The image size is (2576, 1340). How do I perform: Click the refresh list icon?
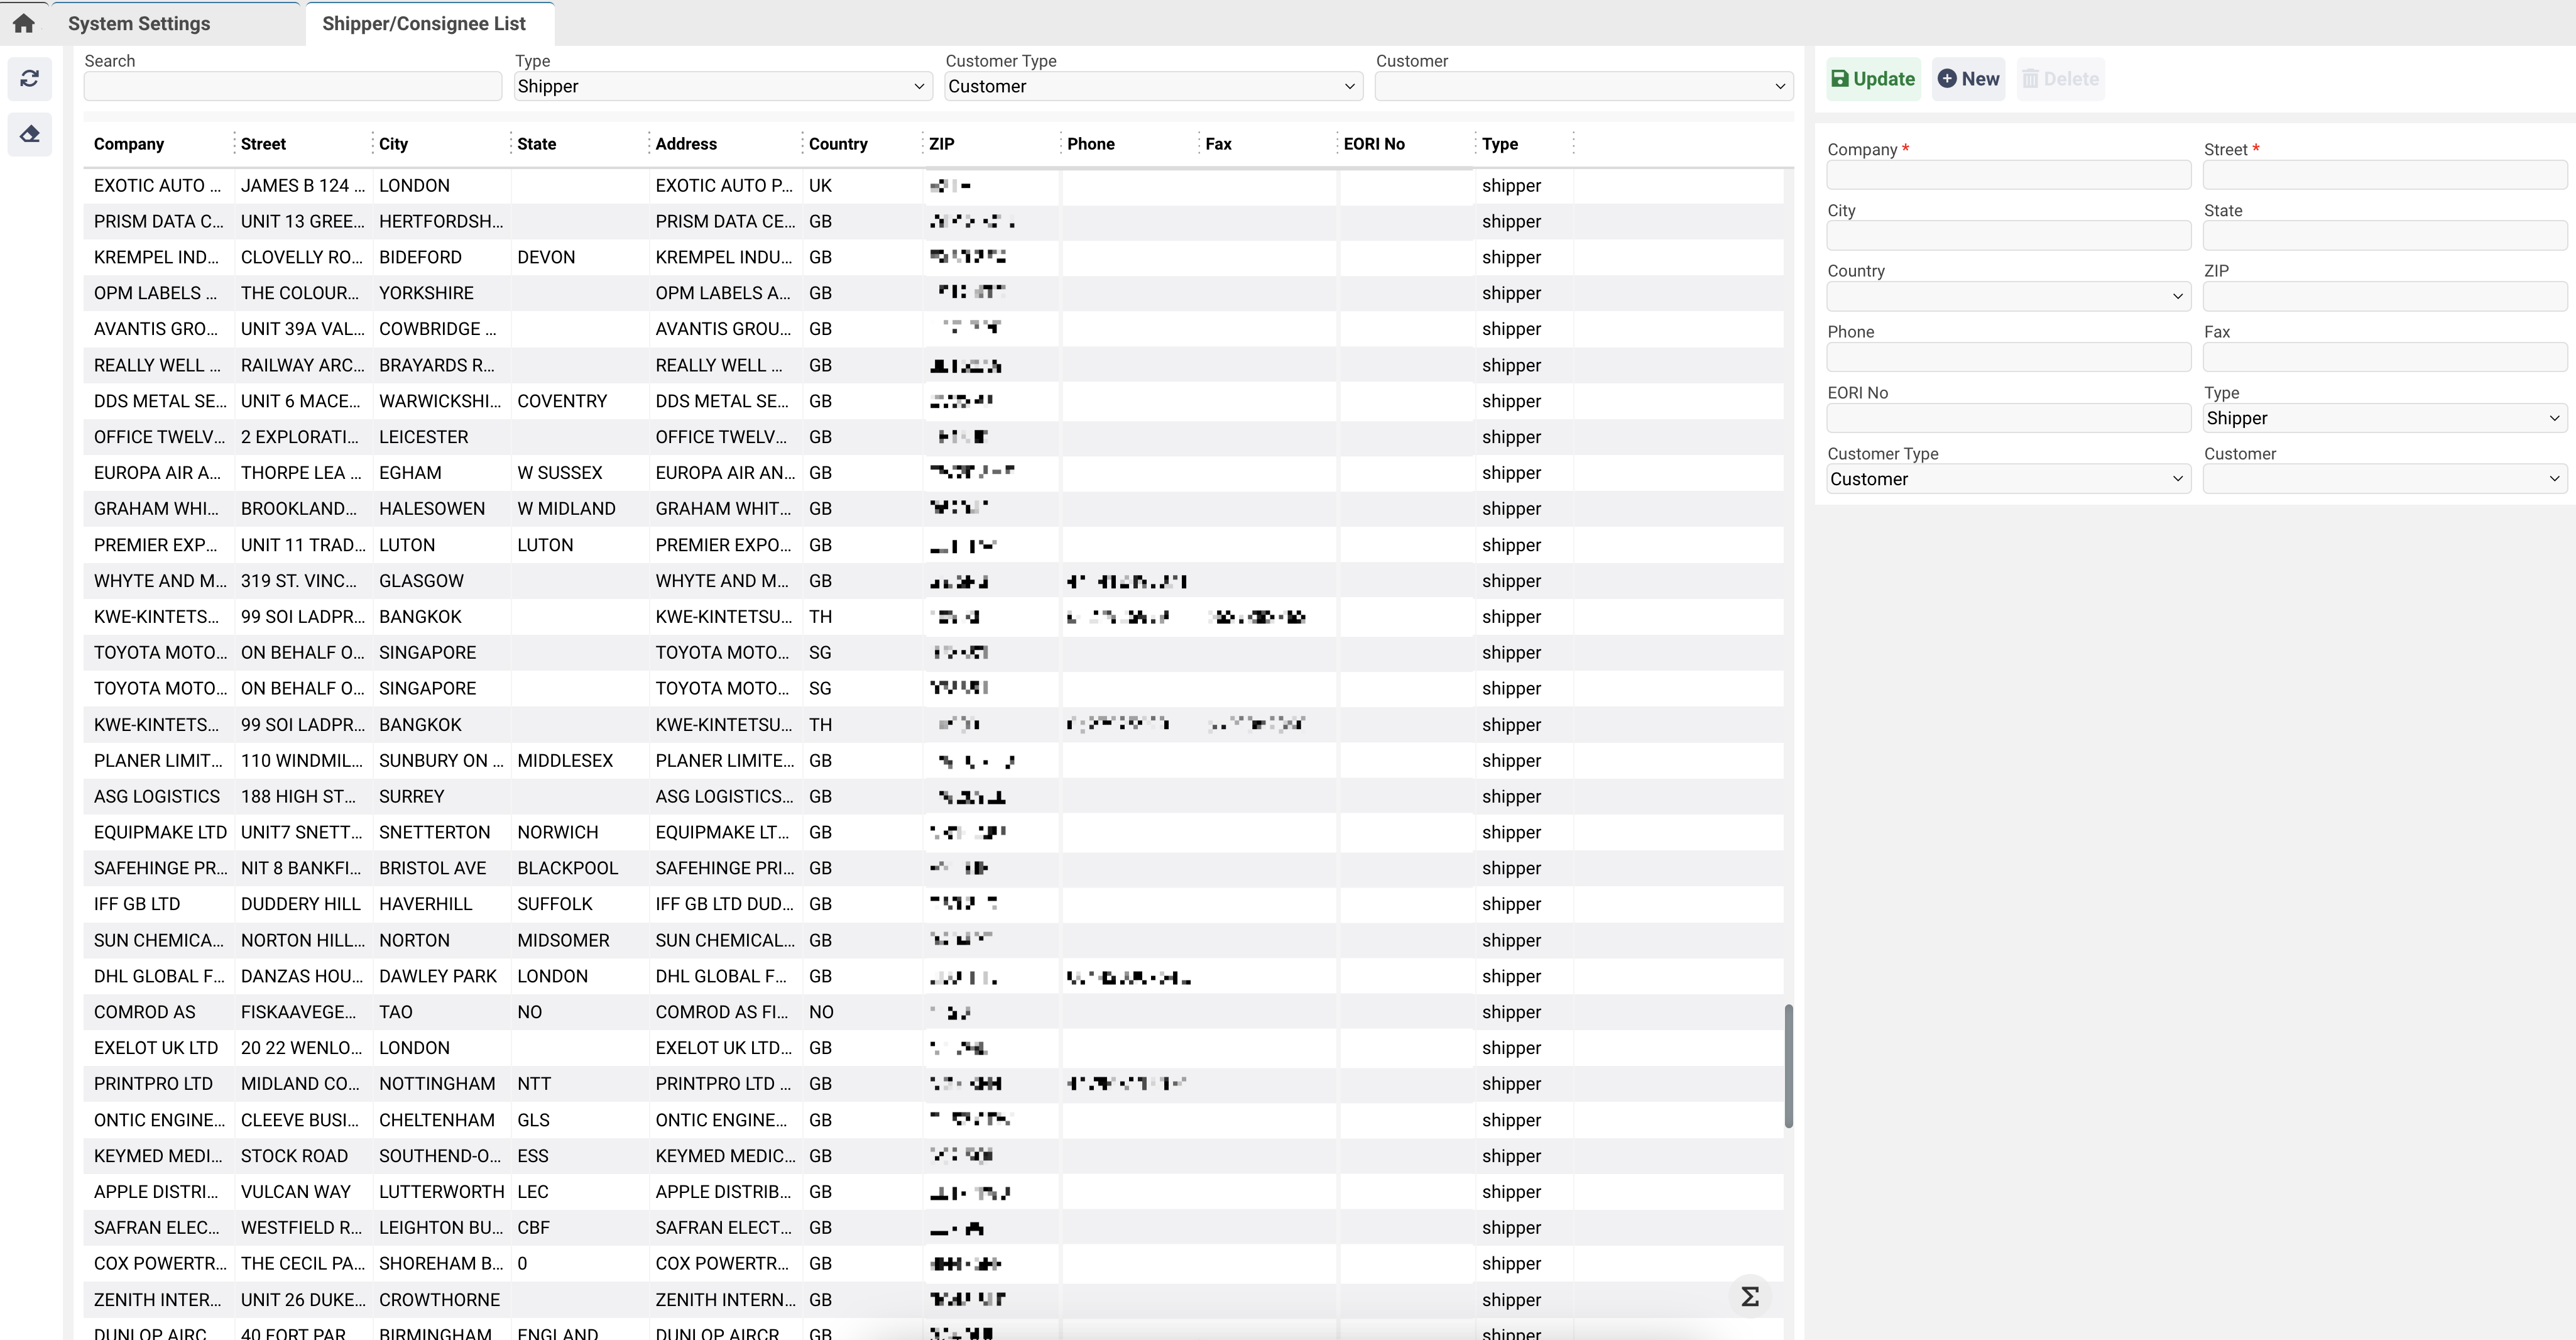[x=30, y=78]
